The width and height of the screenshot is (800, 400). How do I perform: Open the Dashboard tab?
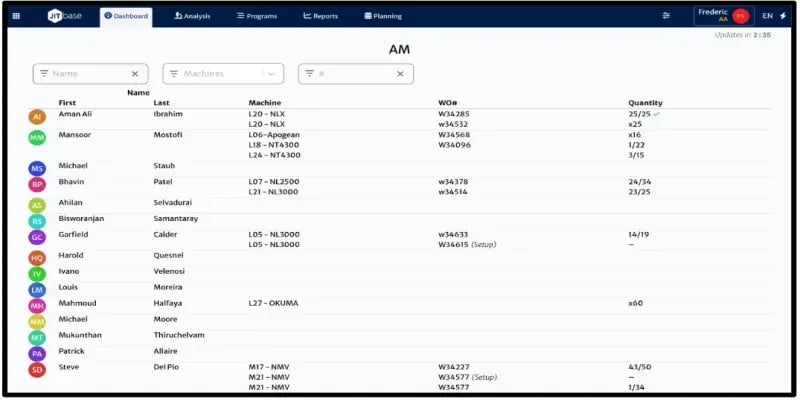pyautogui.click(x=126, y=16)
